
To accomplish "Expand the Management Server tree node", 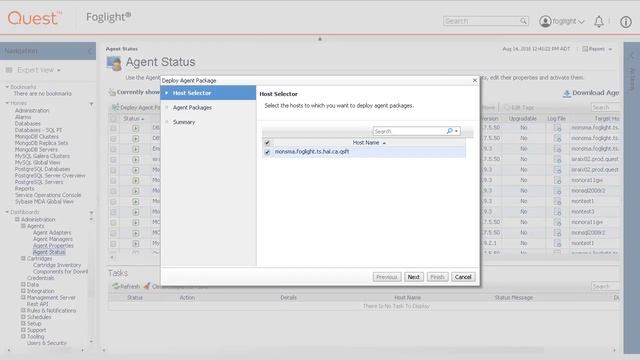I will click(23, 298).
